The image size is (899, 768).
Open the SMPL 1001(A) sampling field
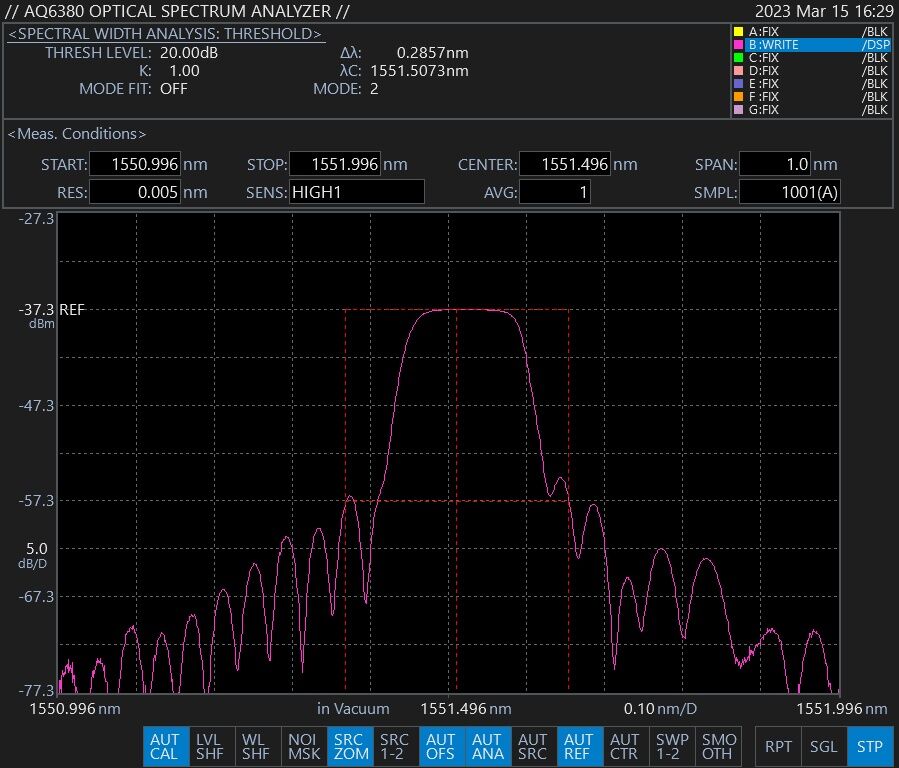[788, 192]
